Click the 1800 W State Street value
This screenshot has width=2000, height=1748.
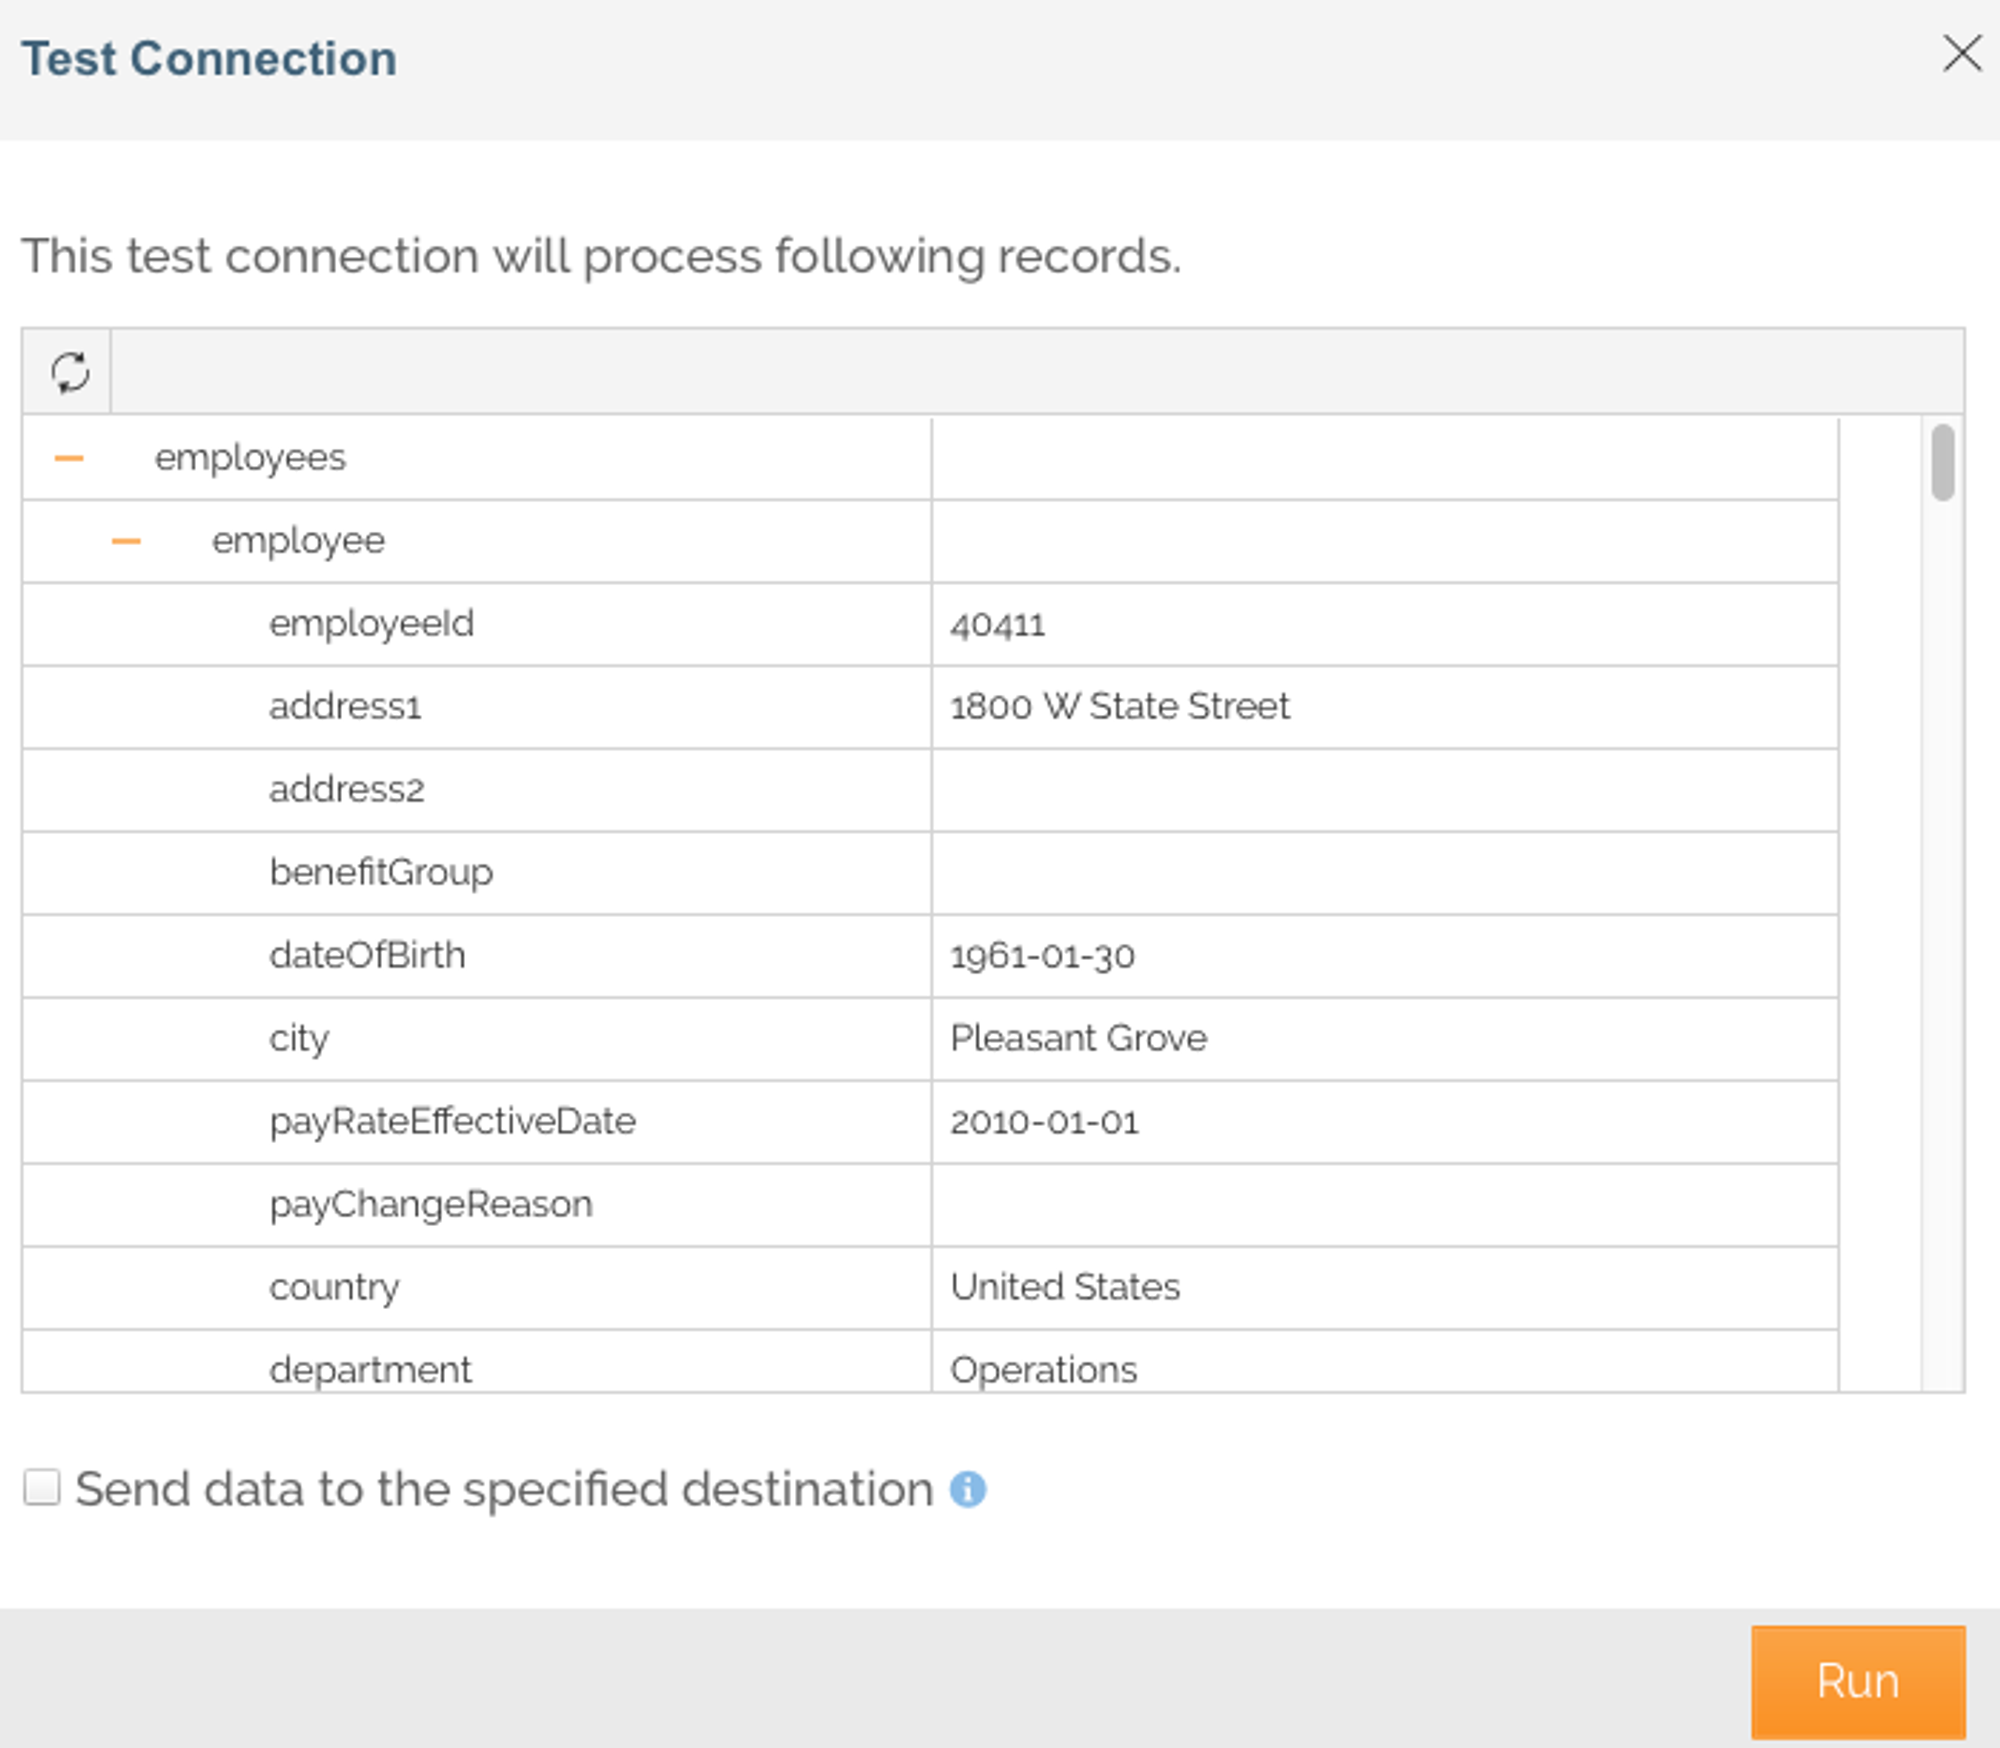click(x=1119, y=707)
